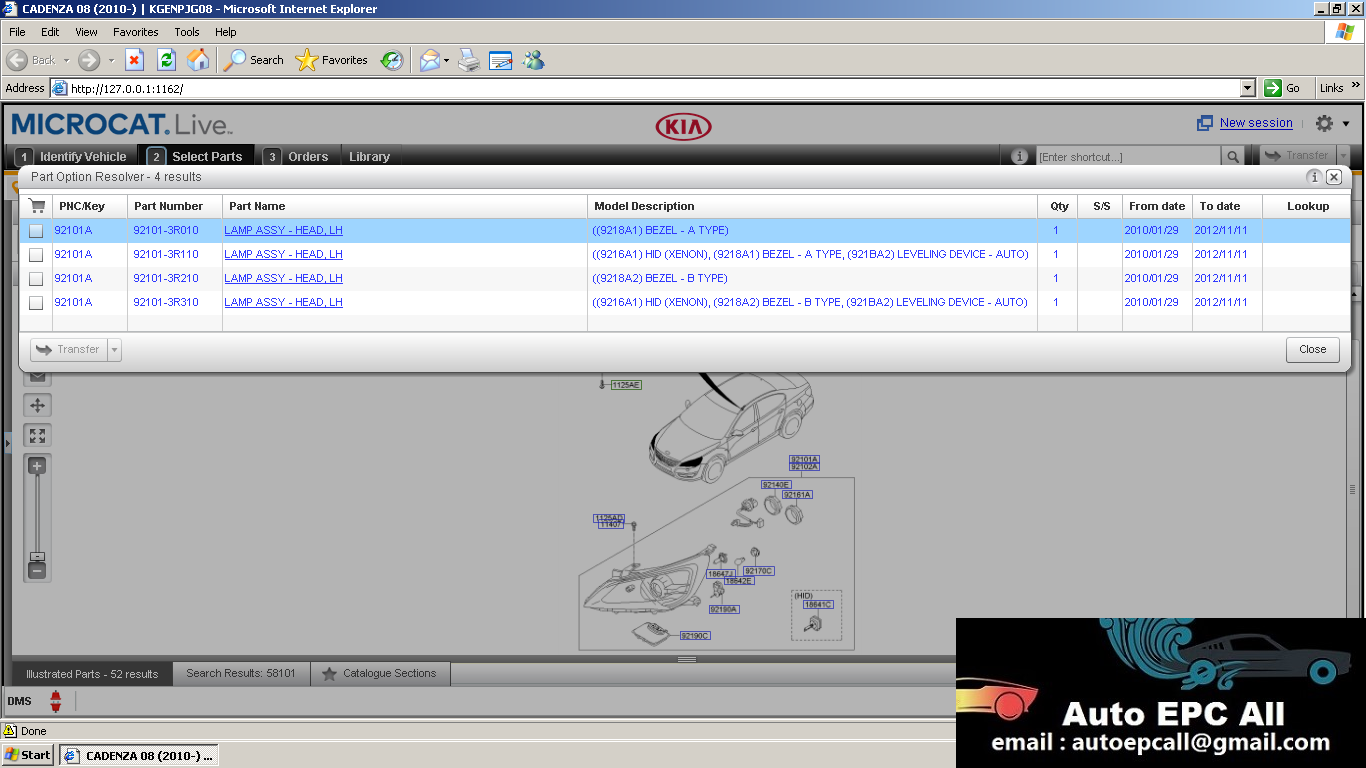
Task: Switch to the Catalogue Sections tab
Action: [380, 673]
